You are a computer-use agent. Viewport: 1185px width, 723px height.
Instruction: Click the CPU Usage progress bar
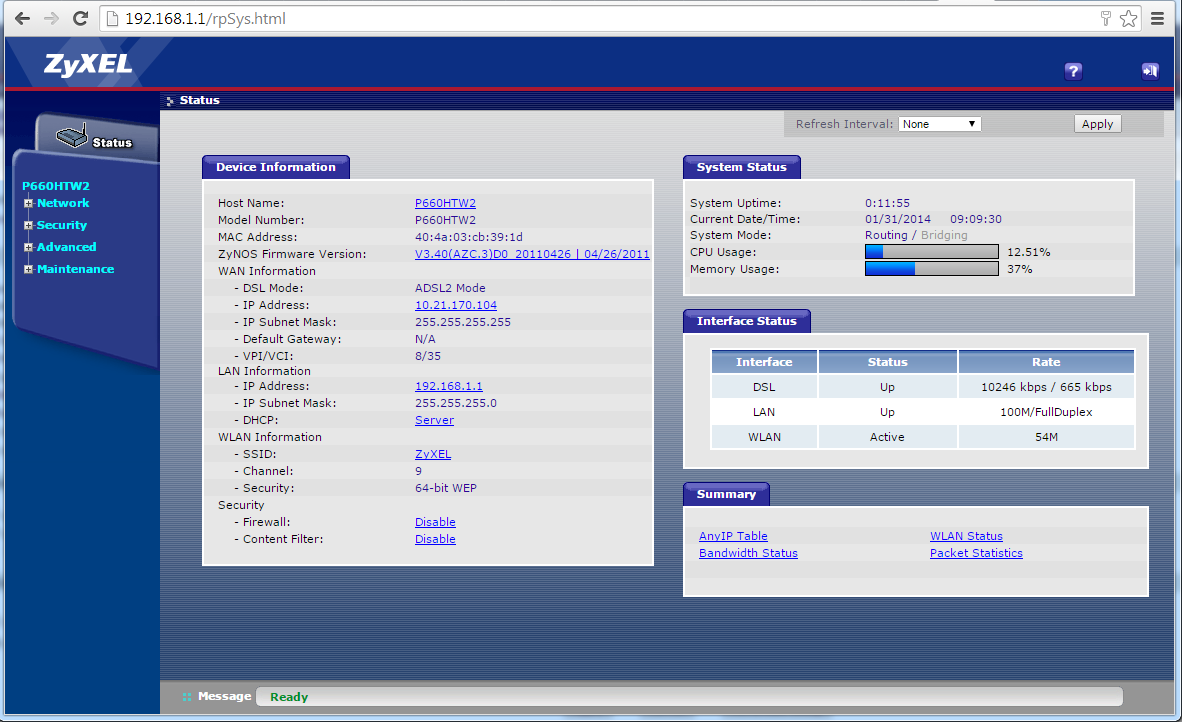pos(931,252)
